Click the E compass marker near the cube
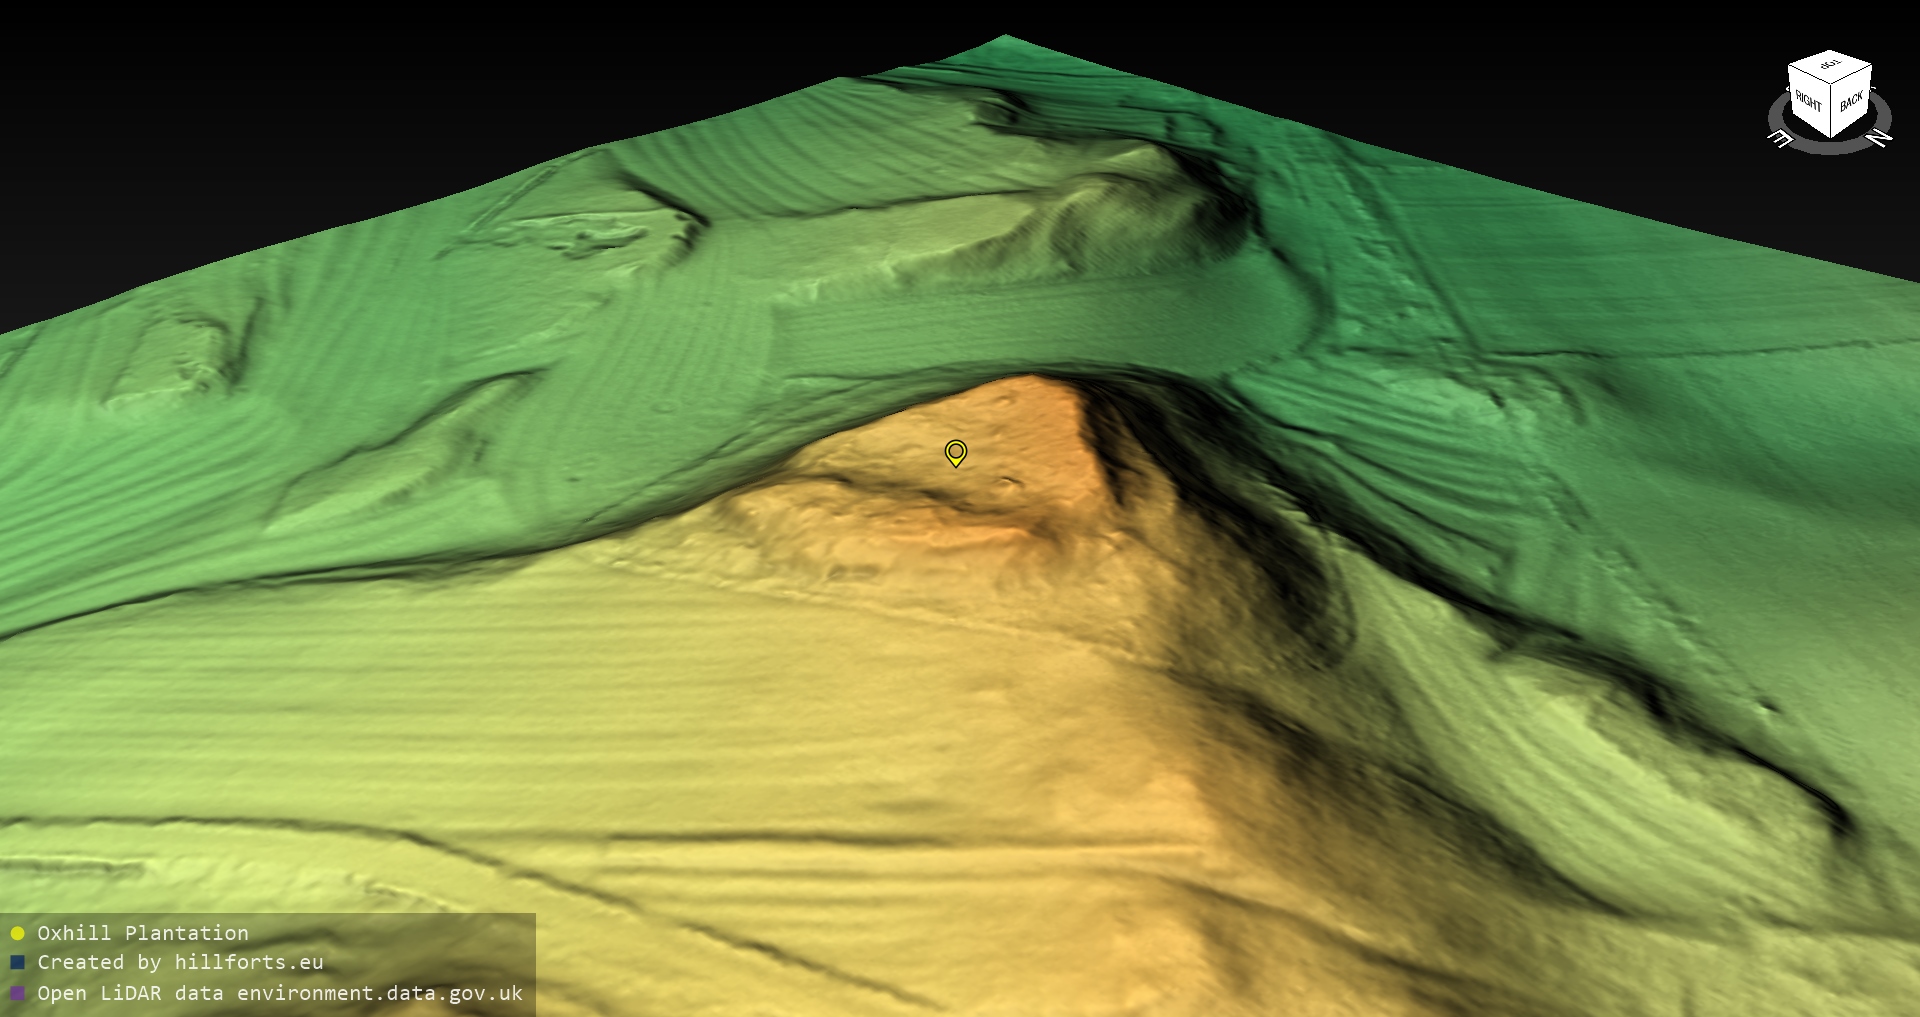 pos(1781,139)
